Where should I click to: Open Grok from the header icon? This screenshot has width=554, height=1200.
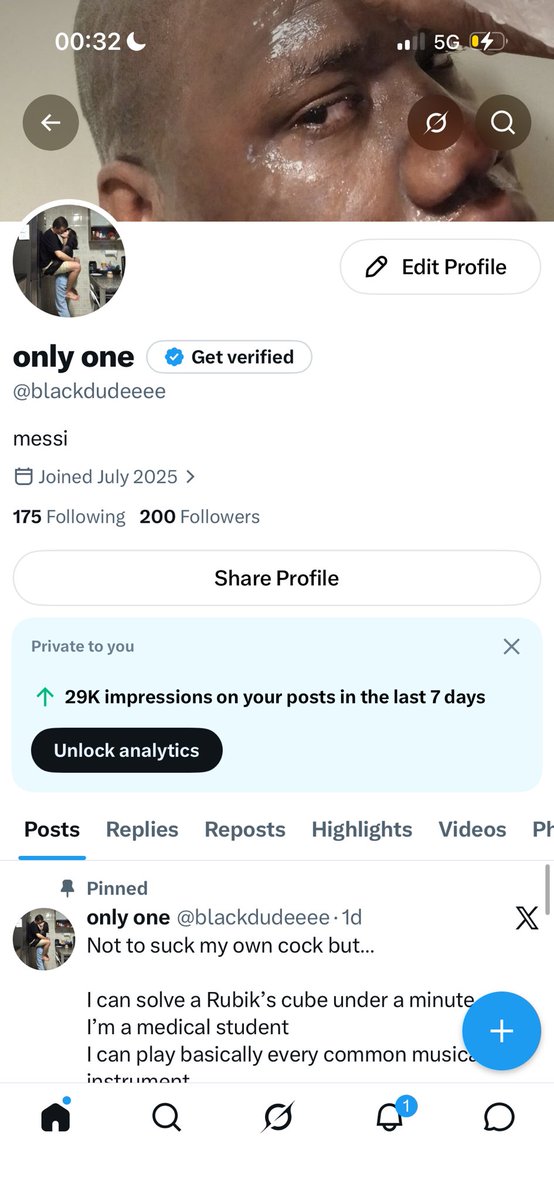[x=435, y=122]
